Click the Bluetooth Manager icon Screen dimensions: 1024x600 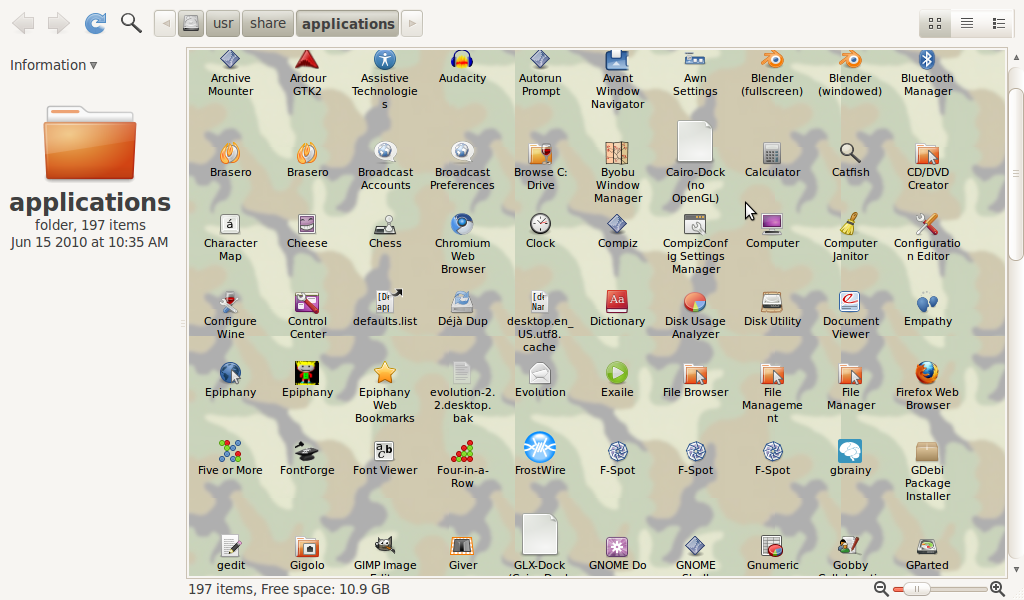tap(927, 60)
